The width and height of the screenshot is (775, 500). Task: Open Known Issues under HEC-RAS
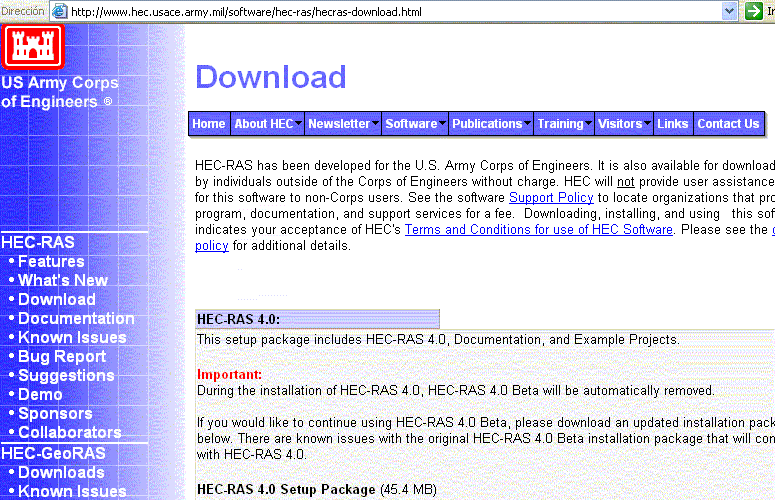click(72, 337)
